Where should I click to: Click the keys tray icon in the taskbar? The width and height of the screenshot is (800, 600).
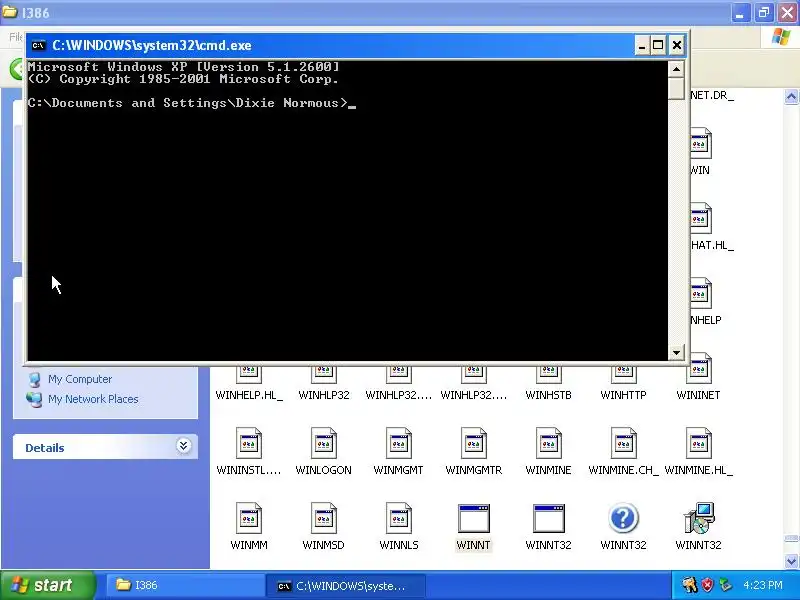pos(689,585)
